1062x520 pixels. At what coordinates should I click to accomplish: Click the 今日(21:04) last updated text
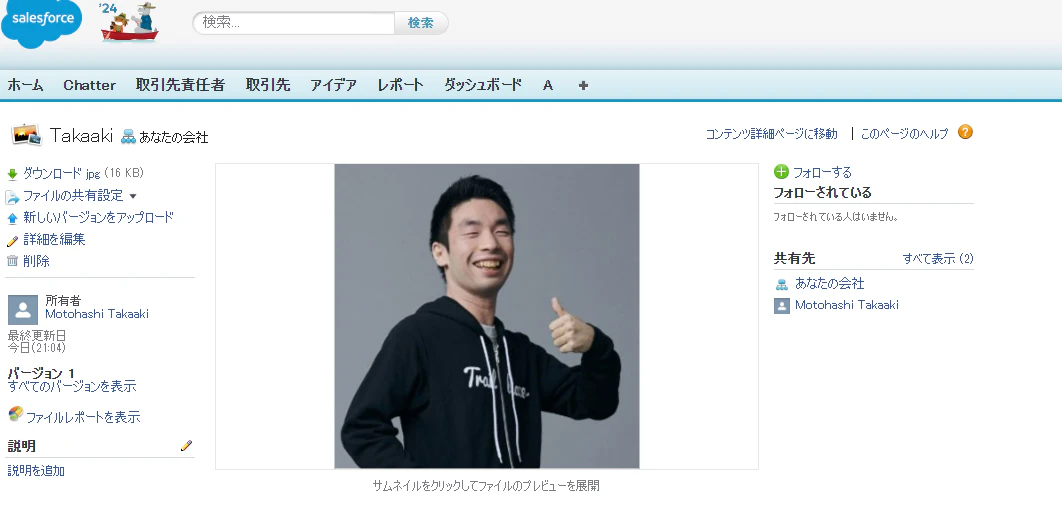click(x=37, y=347)
